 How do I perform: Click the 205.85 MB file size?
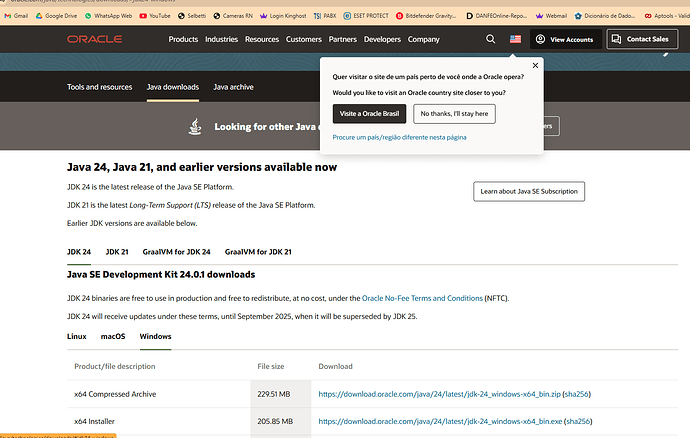coord(275,421)
